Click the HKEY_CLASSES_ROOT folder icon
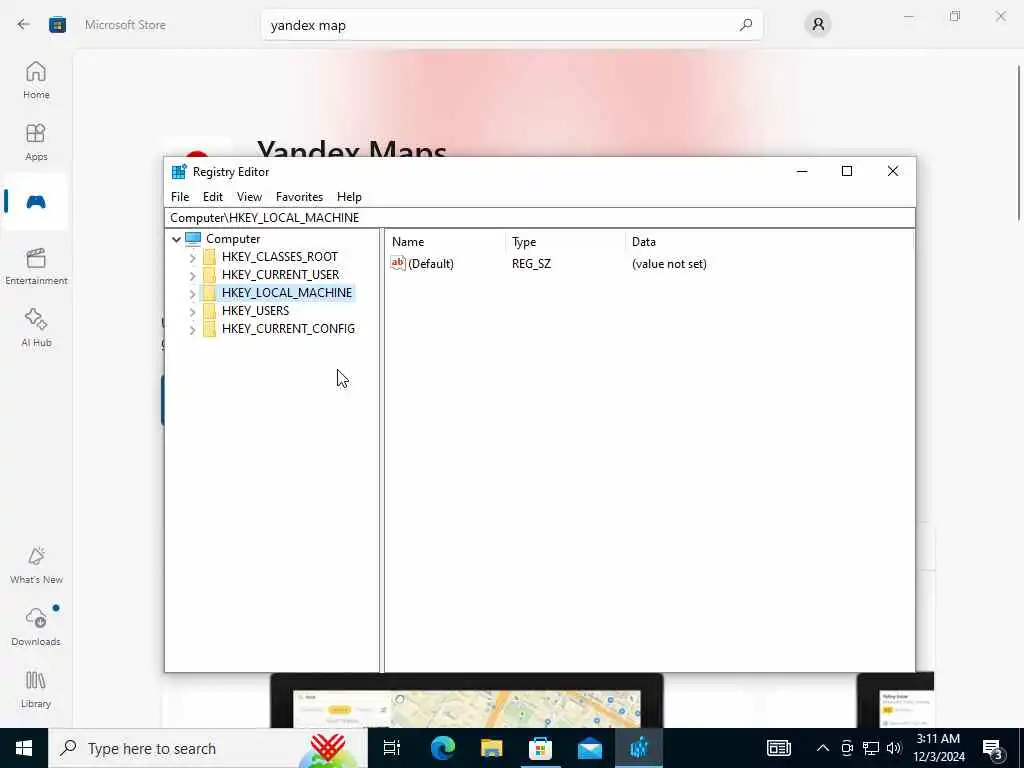 (x=209, y=257)
